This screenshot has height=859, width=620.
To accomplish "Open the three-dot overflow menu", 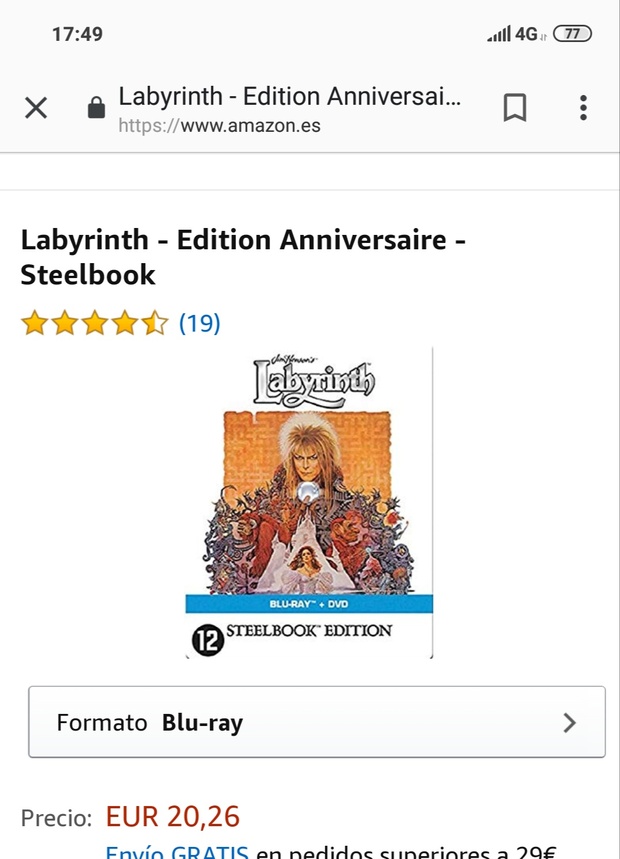I will pos(583,108).
